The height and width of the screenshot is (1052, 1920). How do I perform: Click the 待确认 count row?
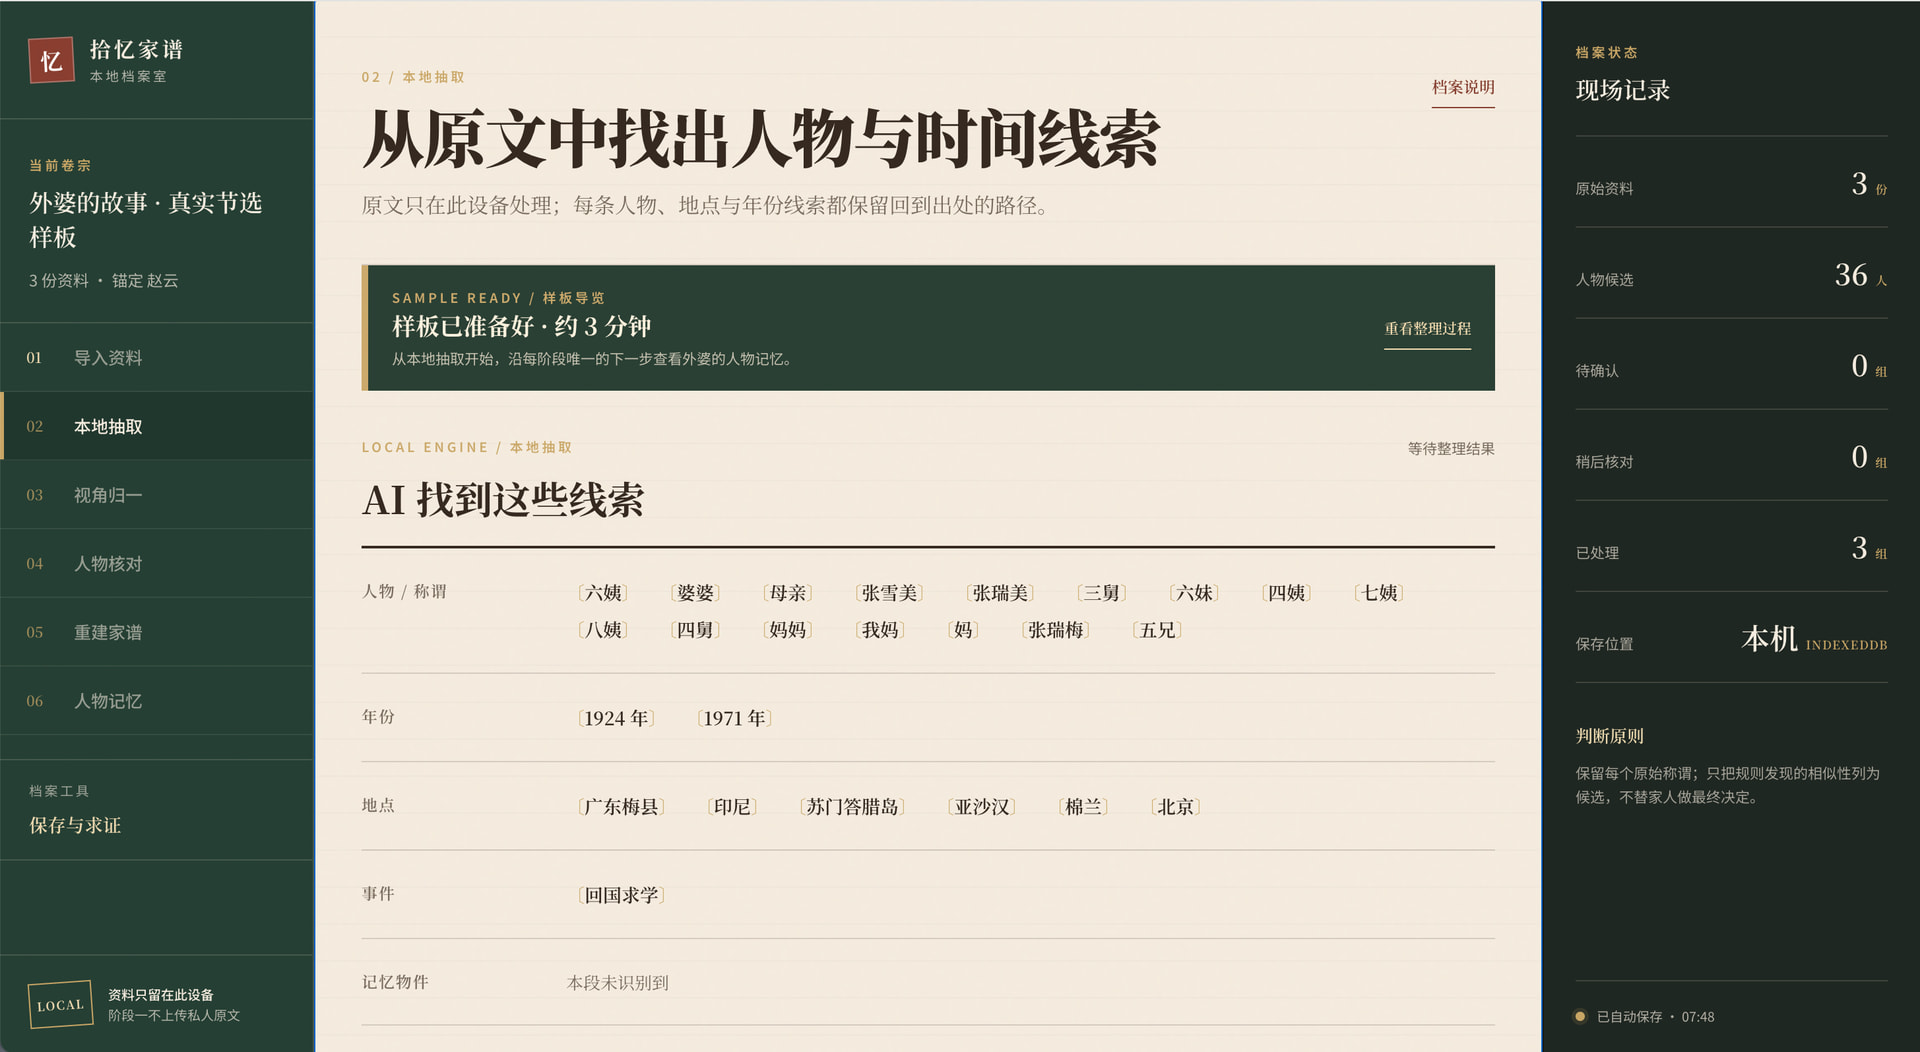1731,366
